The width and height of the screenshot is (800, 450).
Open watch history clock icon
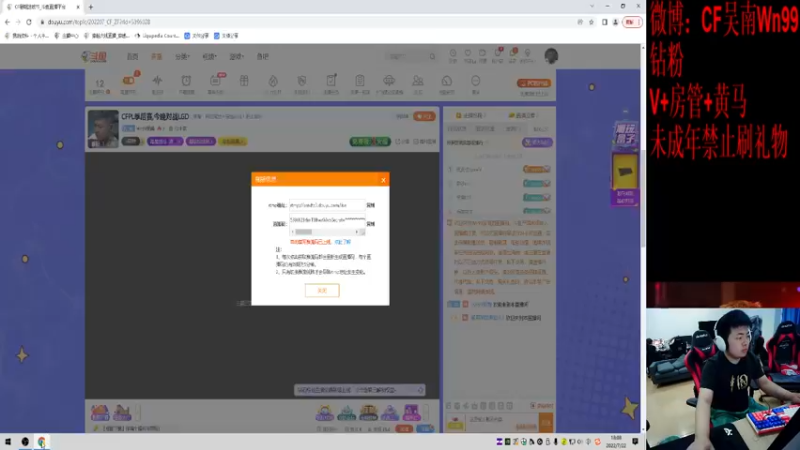(453, 55)
